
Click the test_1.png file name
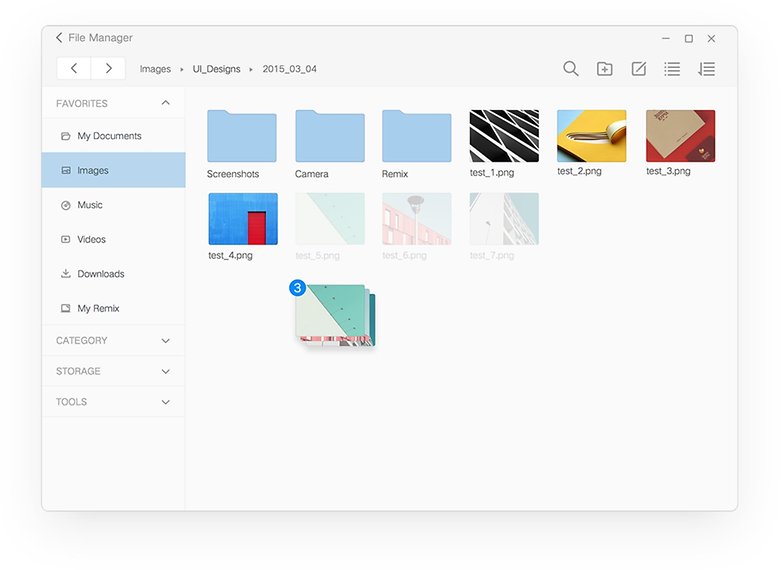(x=492, y=173)
